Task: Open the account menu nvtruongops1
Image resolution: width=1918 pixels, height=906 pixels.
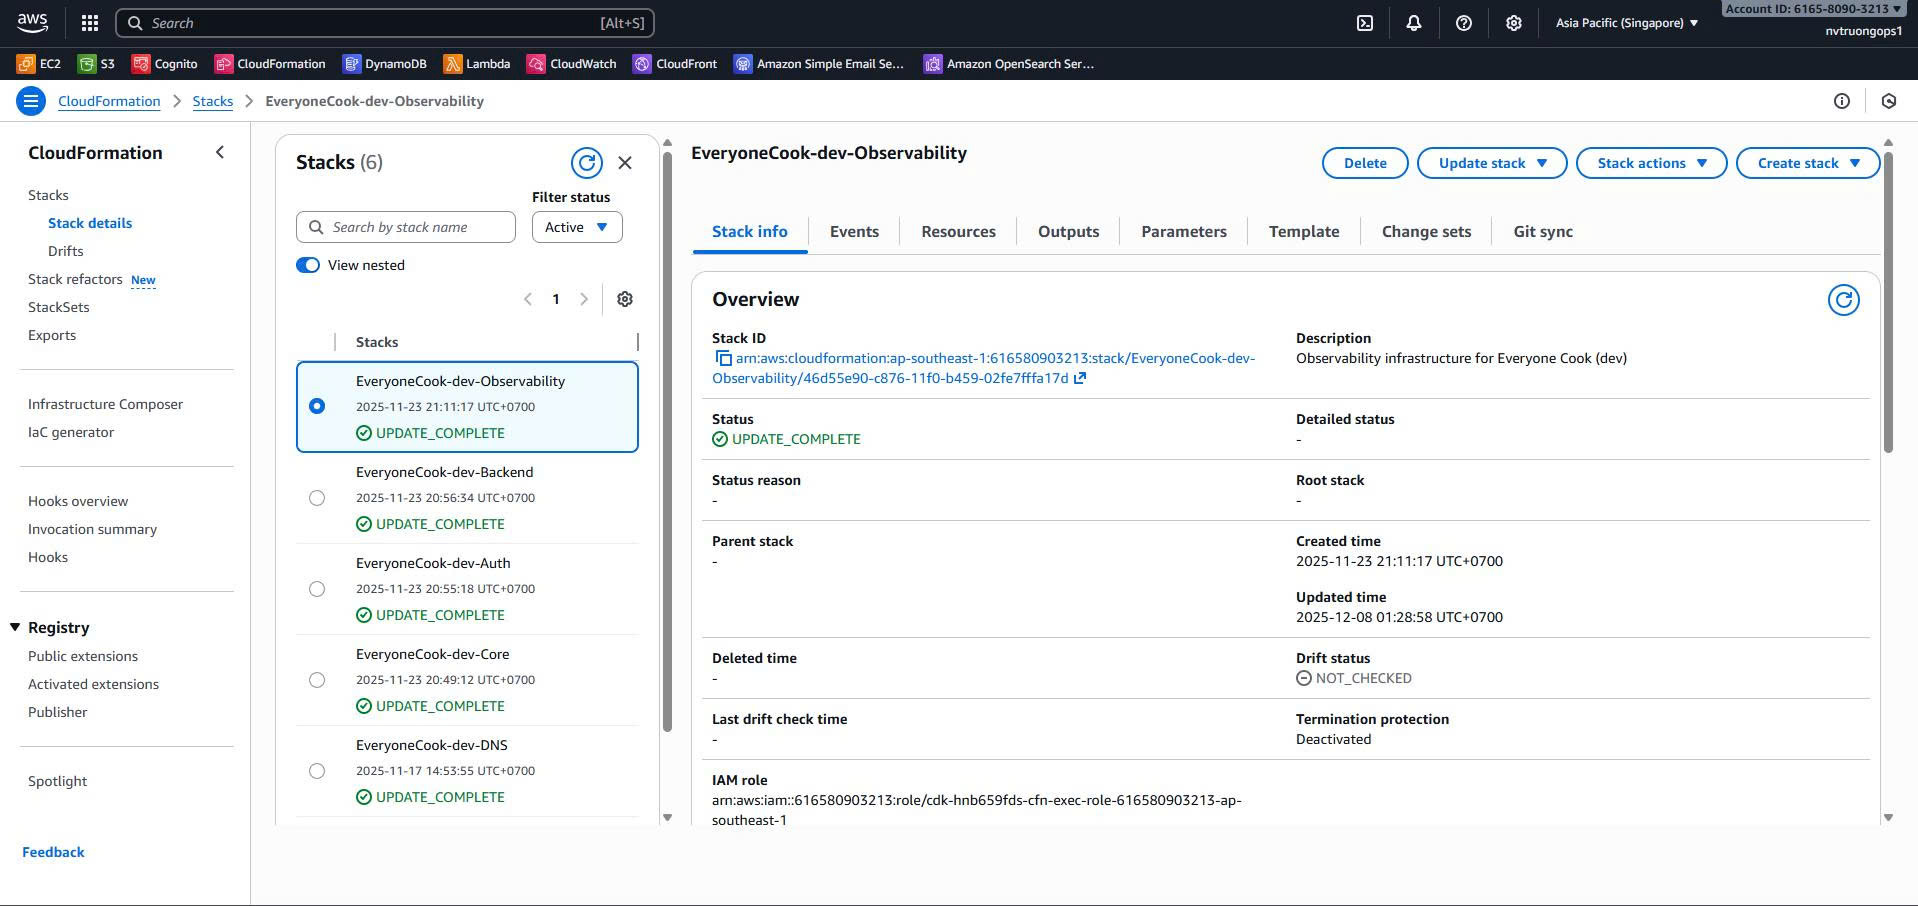Action: click(1863, 31)
